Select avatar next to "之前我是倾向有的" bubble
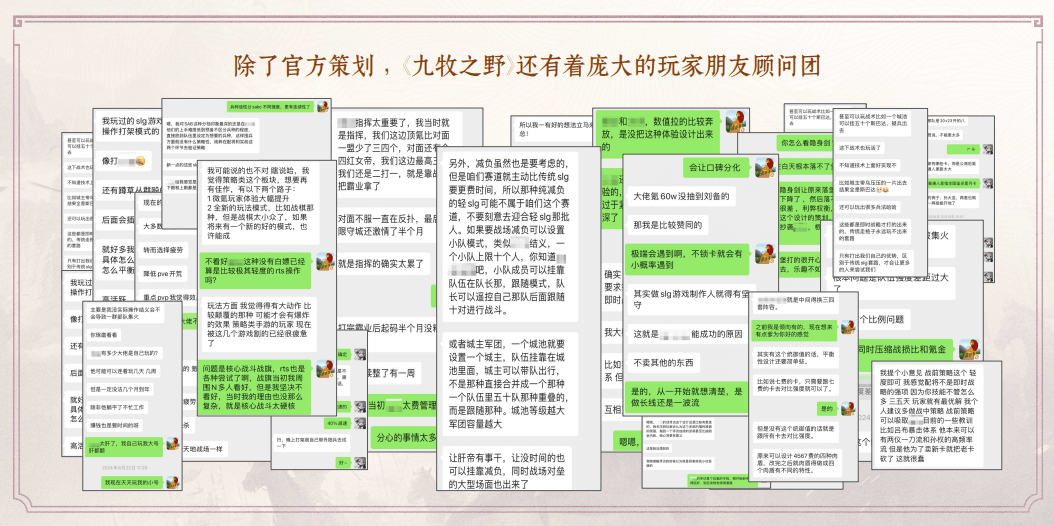This screenshot has width=1054, height=526. (848, 326)
